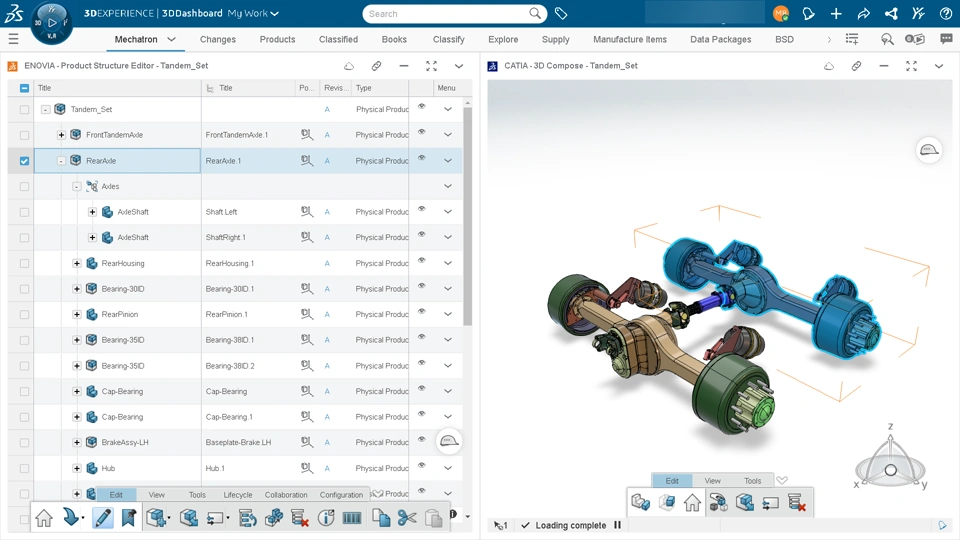960x540 pixels.
Task: Click the Paste clipboard icon
Action: click(433, 519)
